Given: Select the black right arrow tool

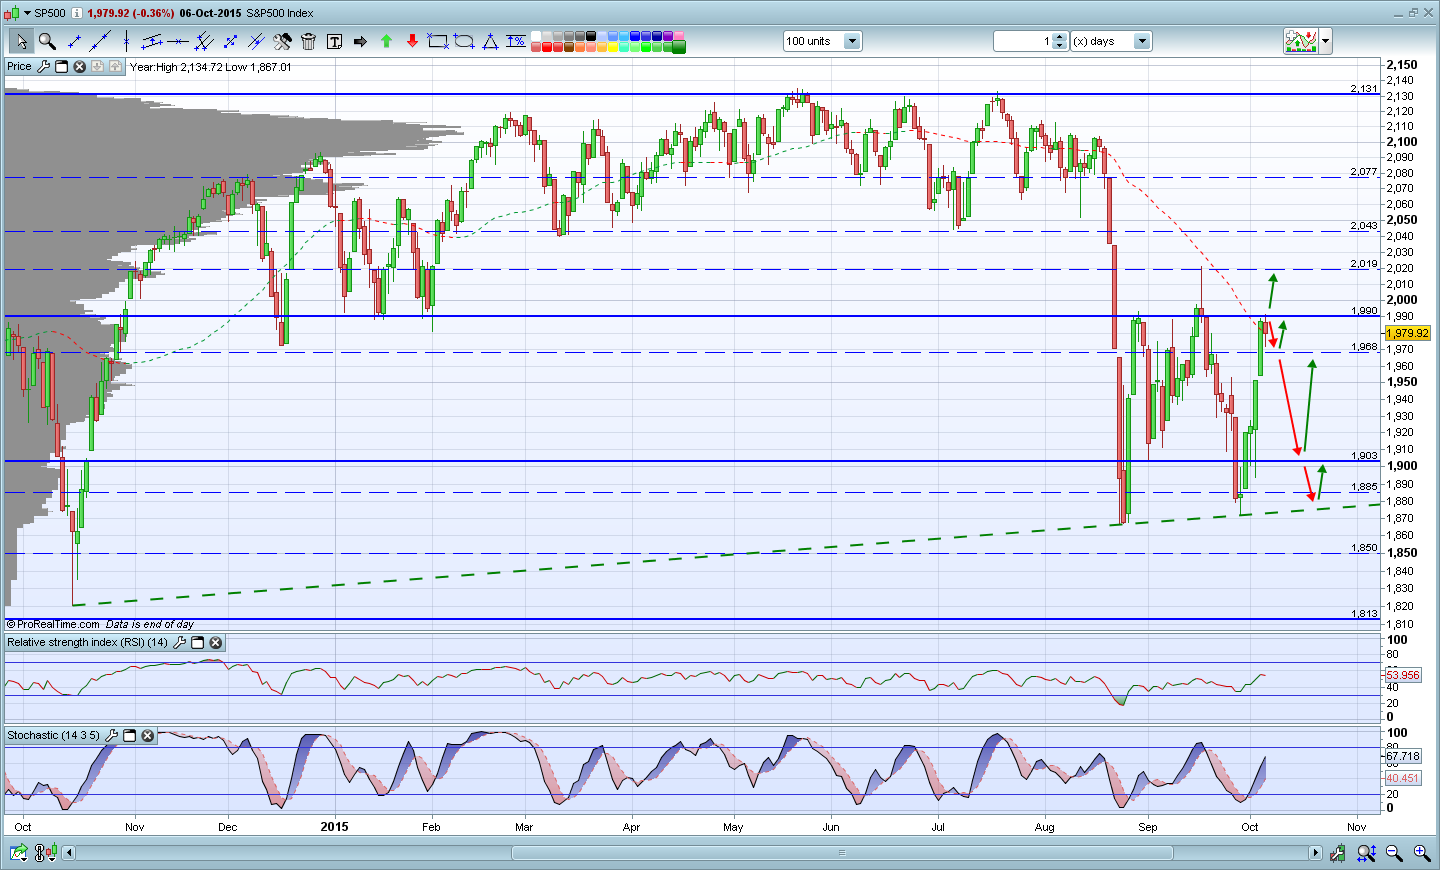Looking at the screenshot, I should 360,41.
